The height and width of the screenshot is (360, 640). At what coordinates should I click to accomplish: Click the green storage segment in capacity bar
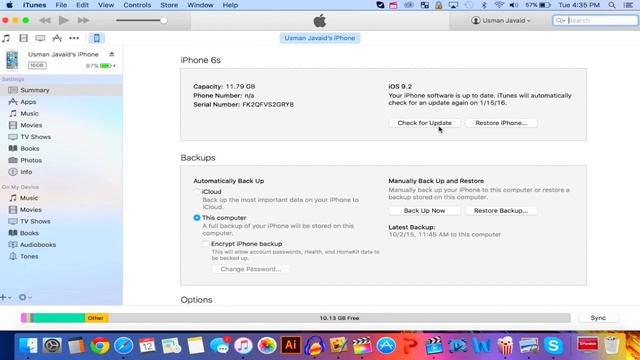pos(59,318)
